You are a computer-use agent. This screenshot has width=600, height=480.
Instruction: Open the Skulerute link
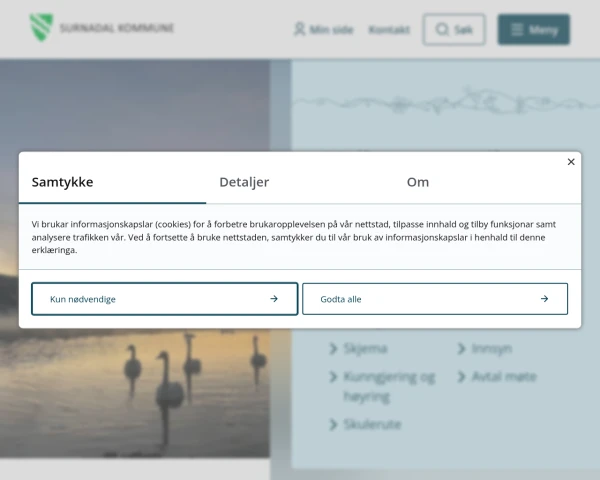click(365, 424)
